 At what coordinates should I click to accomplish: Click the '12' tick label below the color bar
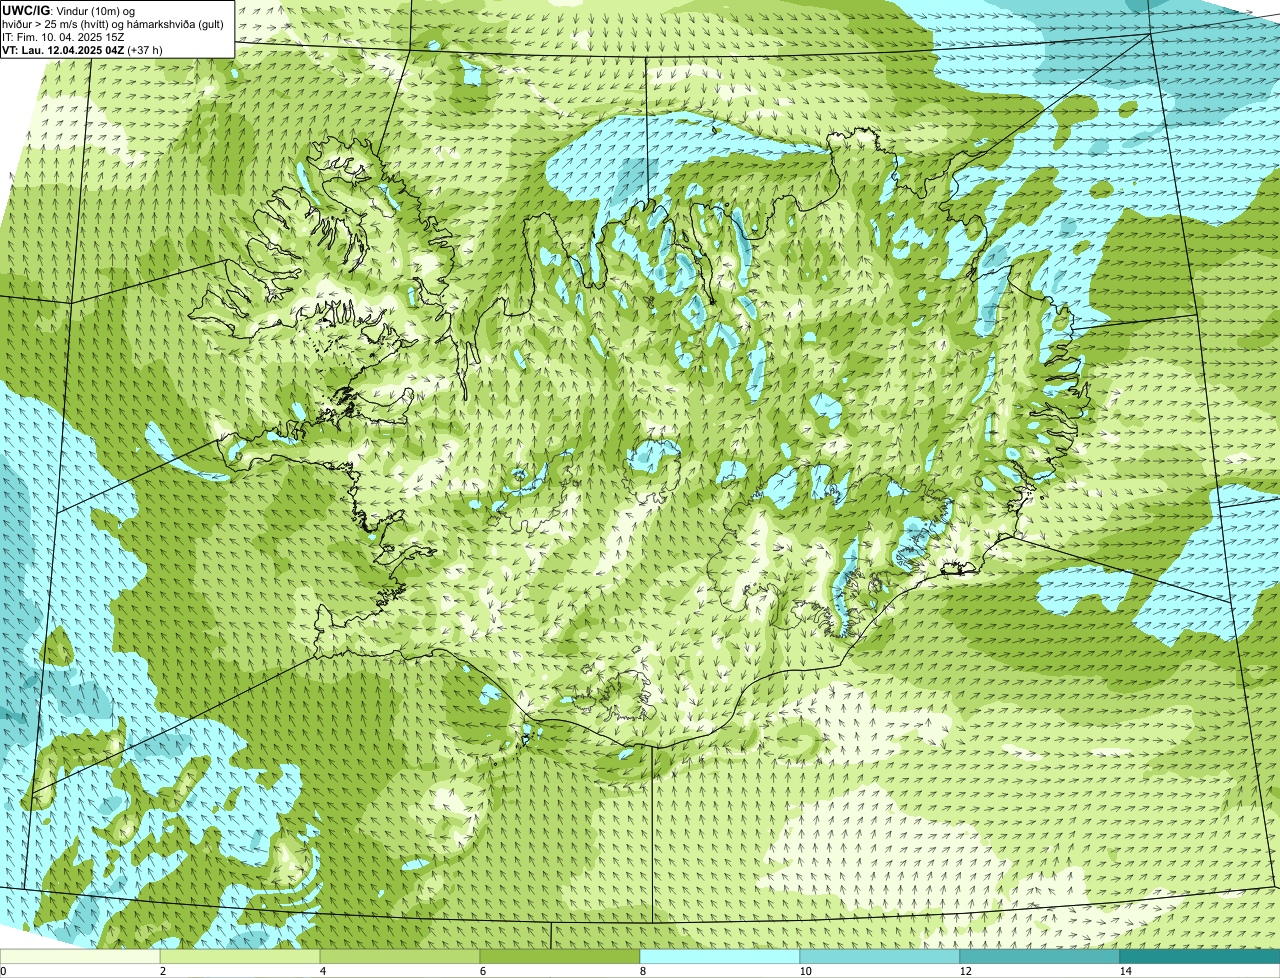[965, 971]
